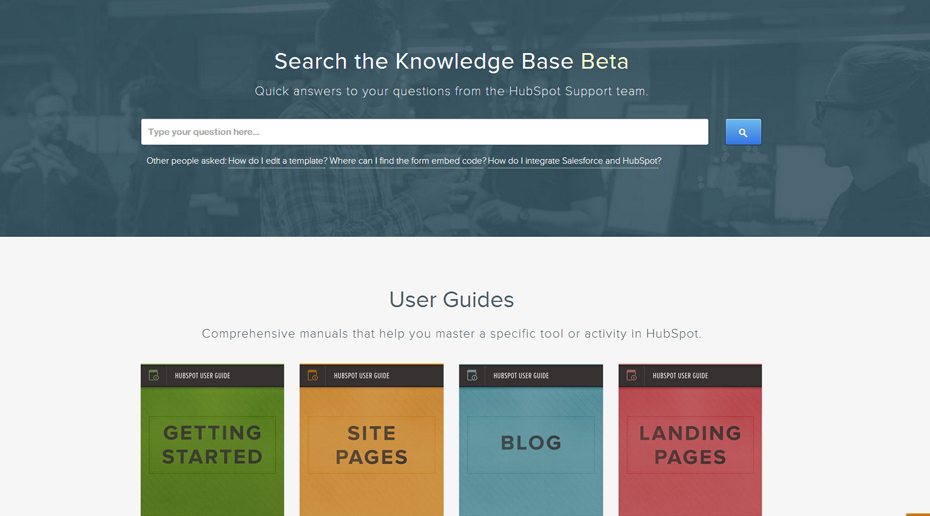Viewport: 930px width, 516px height.
Task: Click 'HubSpot User Guide' label on blue card
Action: coord(521,376)
